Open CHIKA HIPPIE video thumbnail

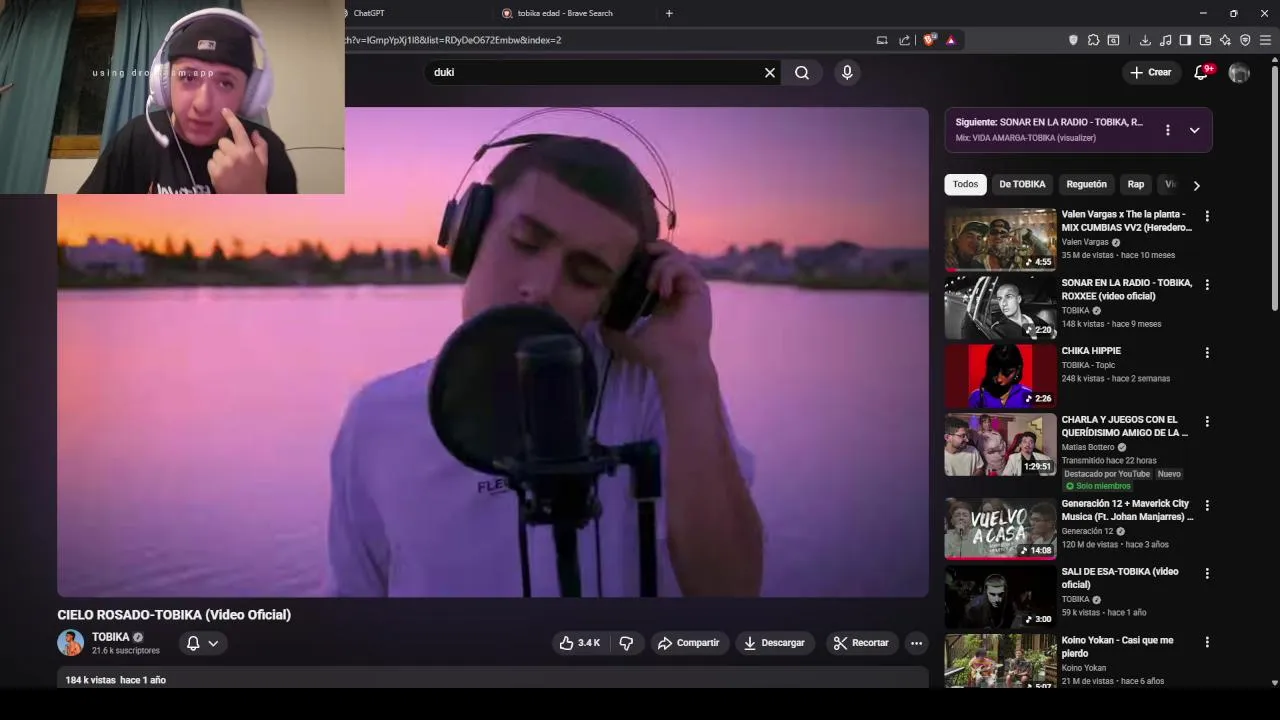1000,376
